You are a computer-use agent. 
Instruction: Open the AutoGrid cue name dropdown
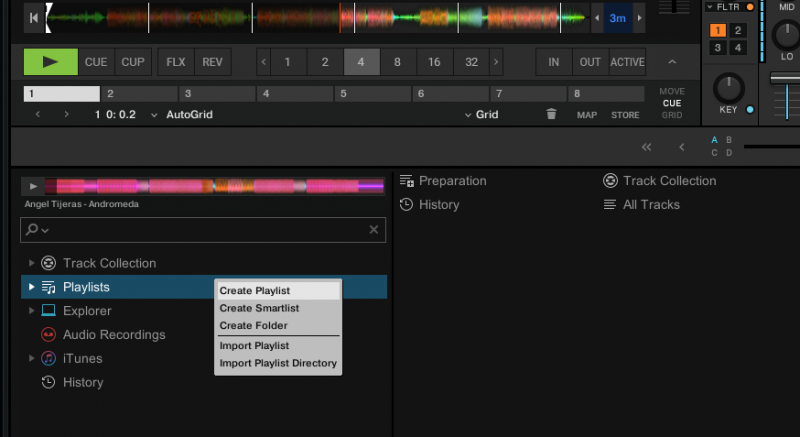(154, 115)
